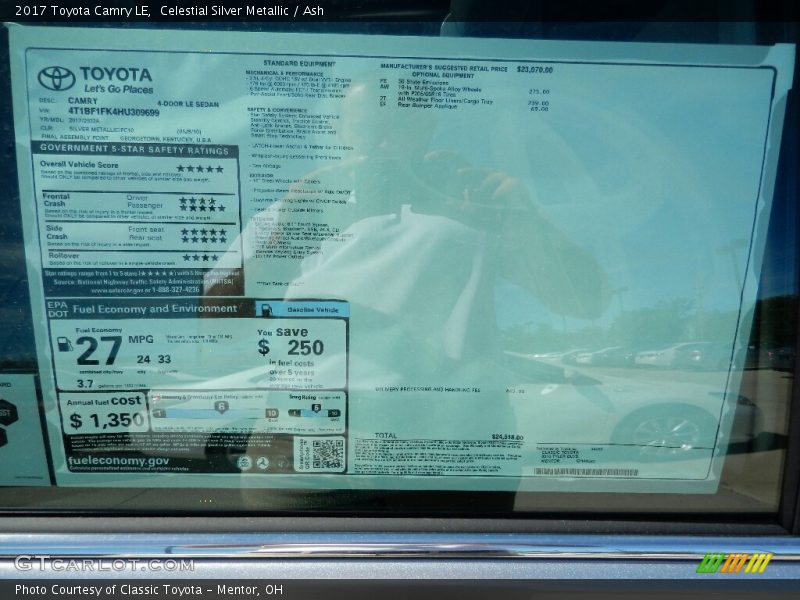Click the barcode at the sticker's bottom right
This screenshot has height=600, width=800.
[586, 472]
